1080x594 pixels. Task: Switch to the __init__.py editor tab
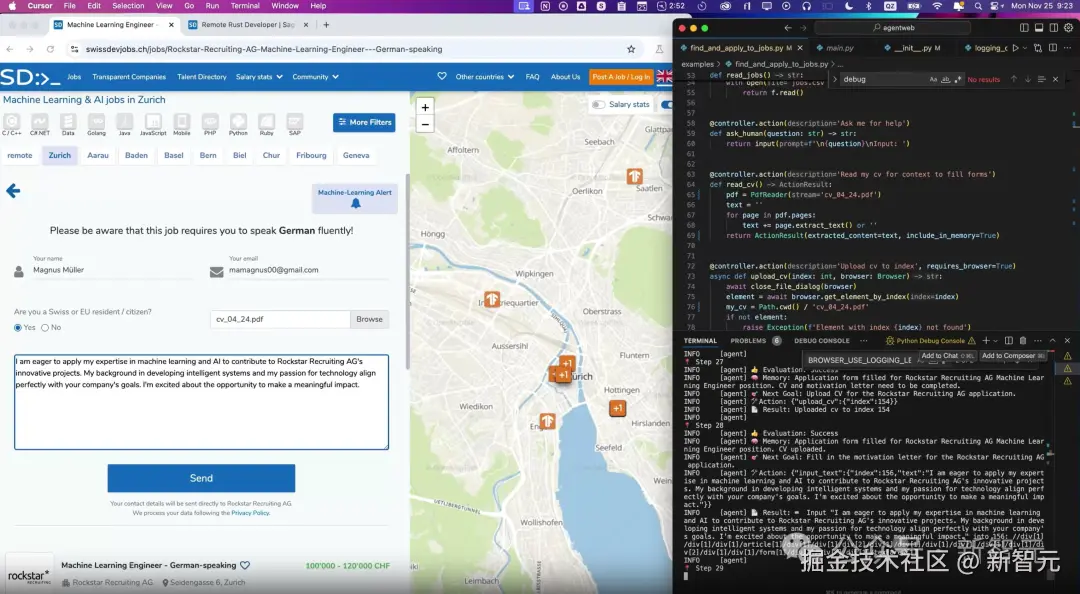click(x=916, y=48)
